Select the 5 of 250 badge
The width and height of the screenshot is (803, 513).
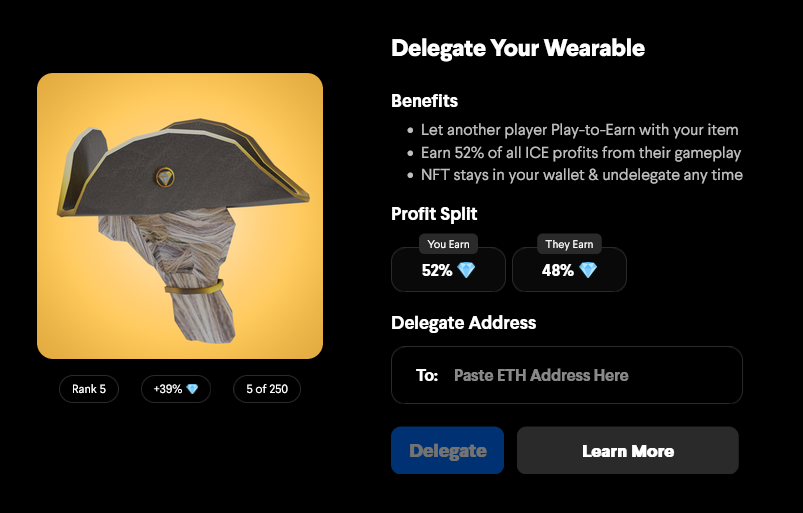(267, 389)
